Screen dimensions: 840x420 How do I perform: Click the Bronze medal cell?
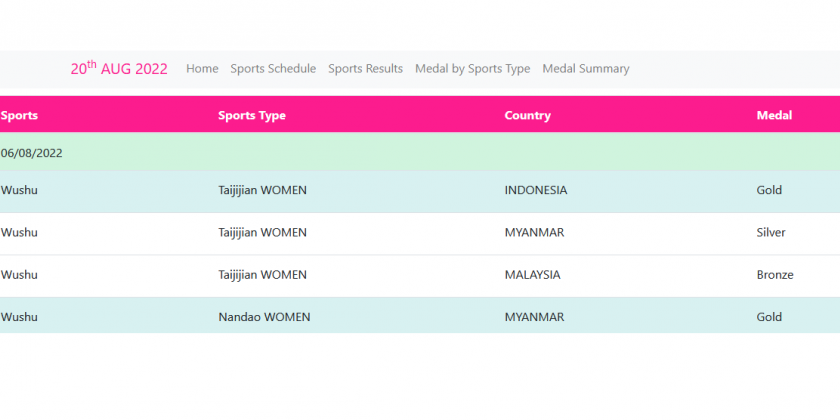point(775,275)
